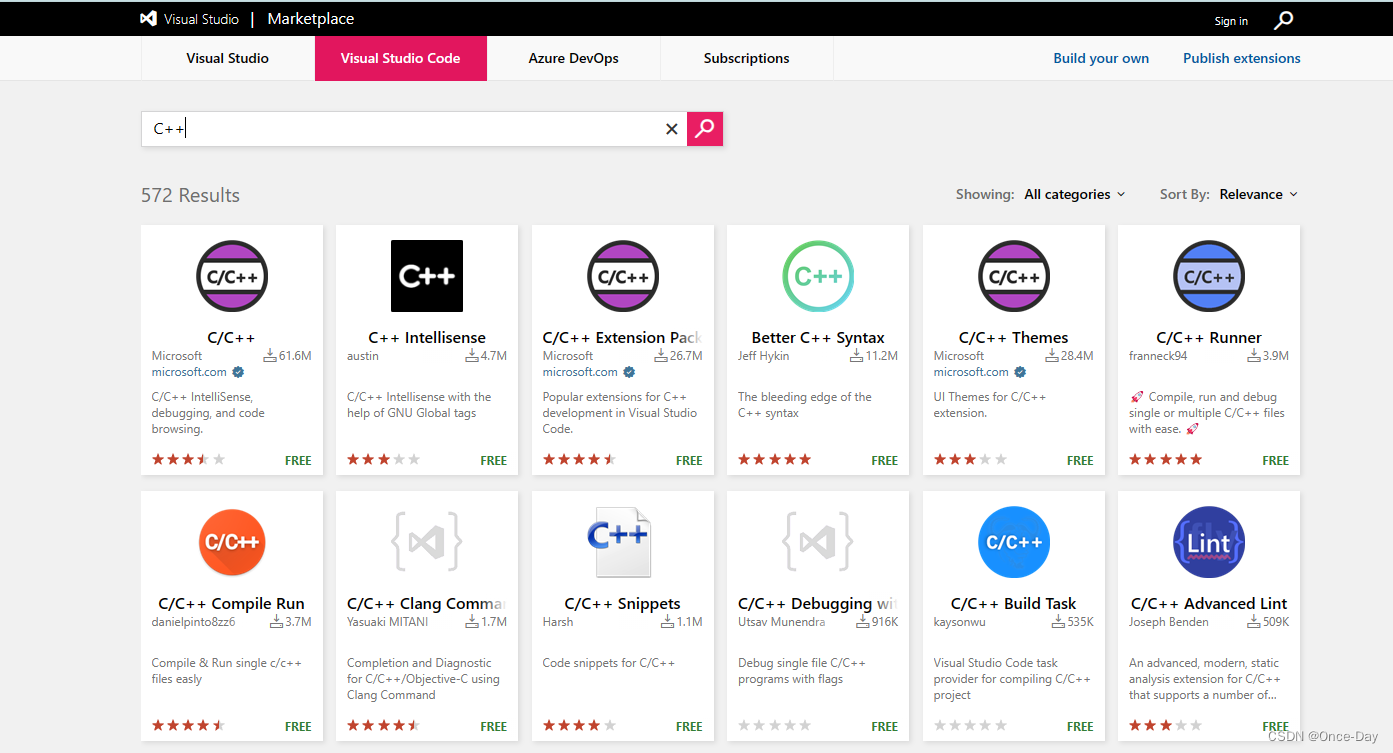This screenshot has width=1393, height=753.
Task: Click star rating on Better C++ Syntax card
Action: 774,460
